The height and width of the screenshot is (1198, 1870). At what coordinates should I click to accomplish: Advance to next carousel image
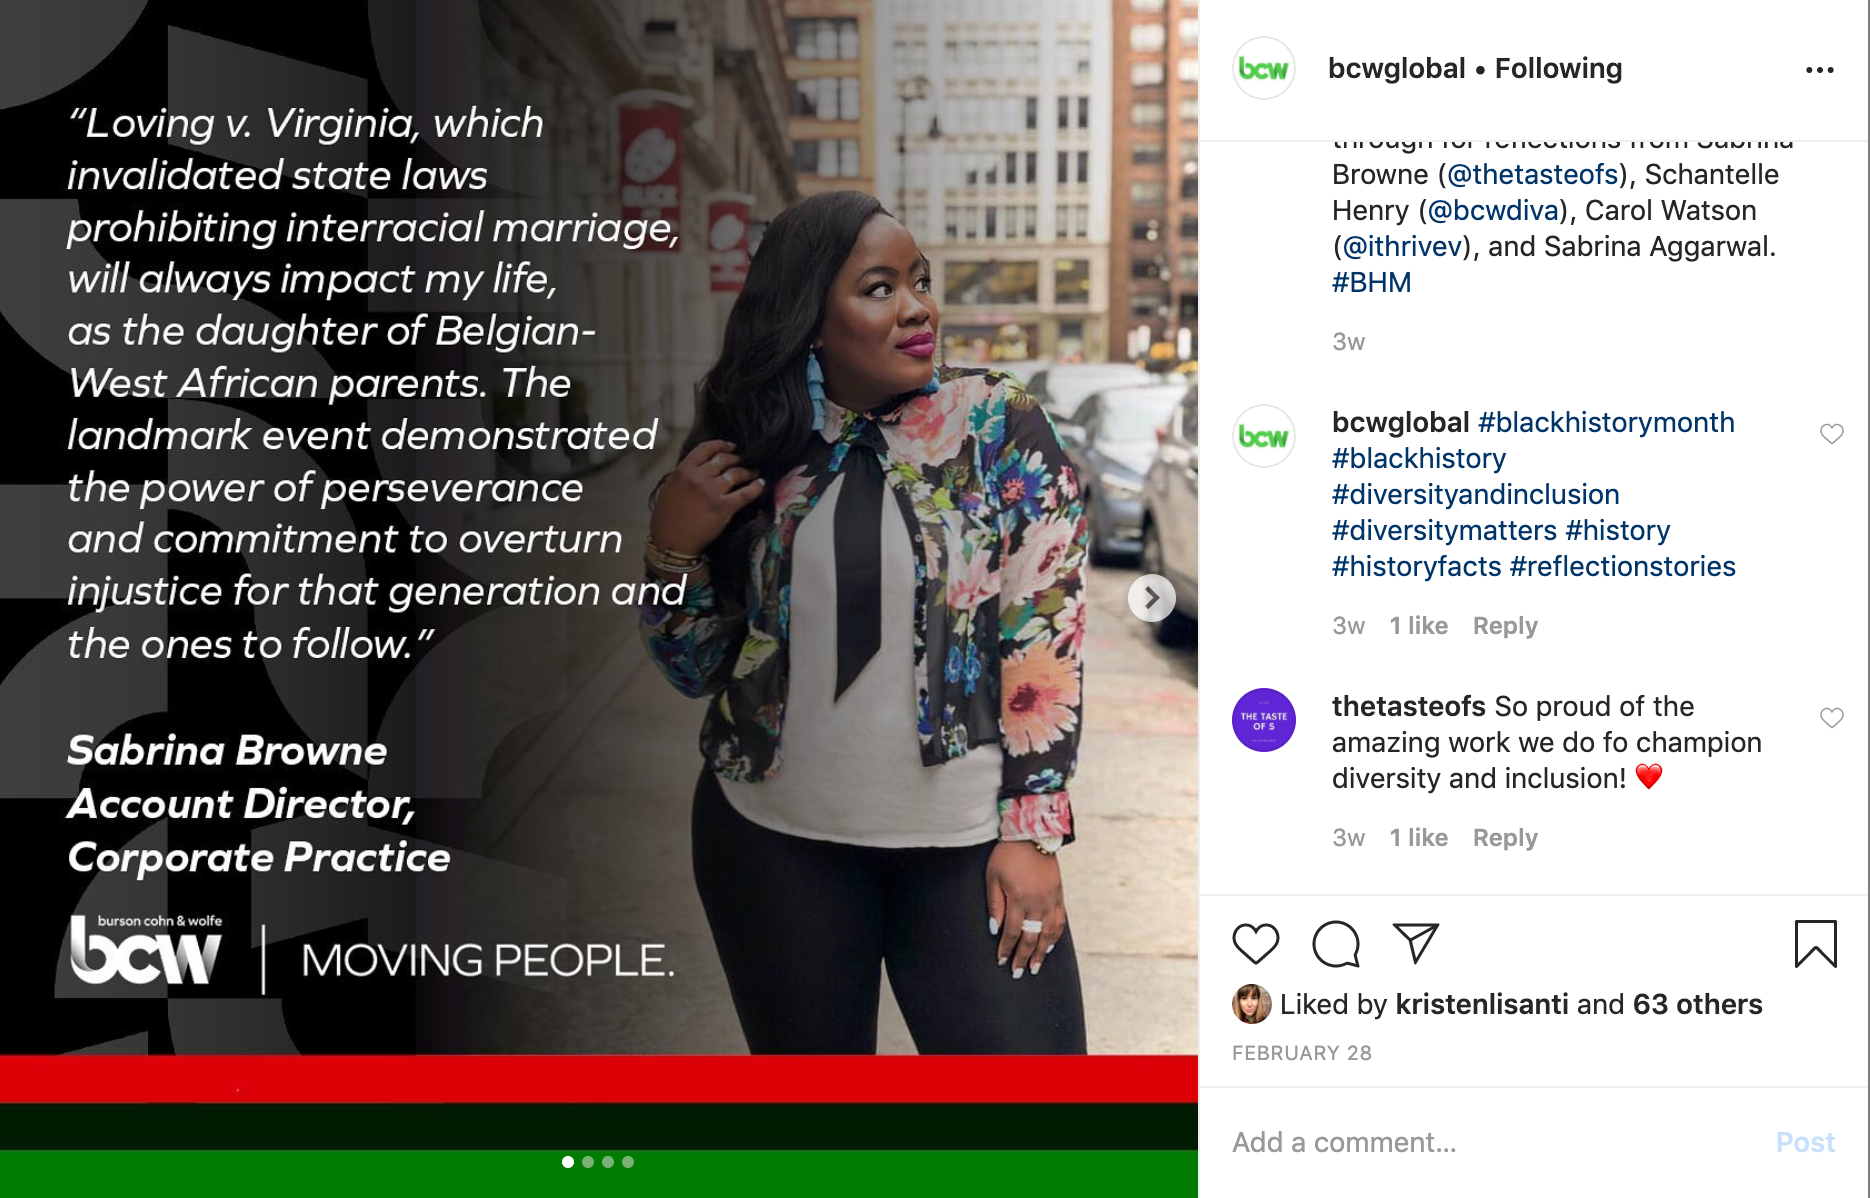click(1152, 598)
